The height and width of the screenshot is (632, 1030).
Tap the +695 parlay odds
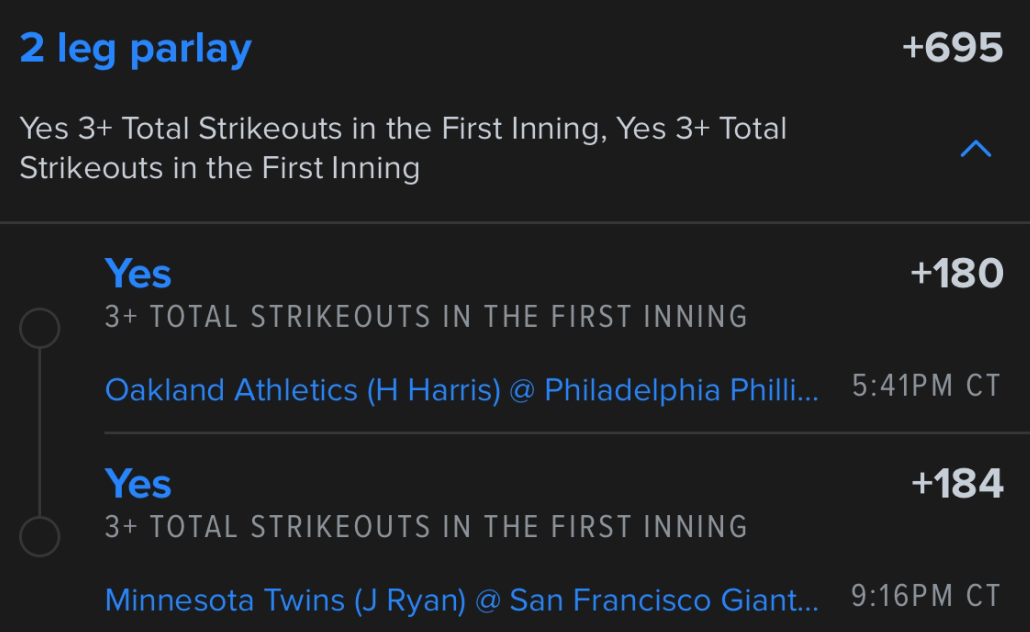pyautogui.click(x=952, y=48)
